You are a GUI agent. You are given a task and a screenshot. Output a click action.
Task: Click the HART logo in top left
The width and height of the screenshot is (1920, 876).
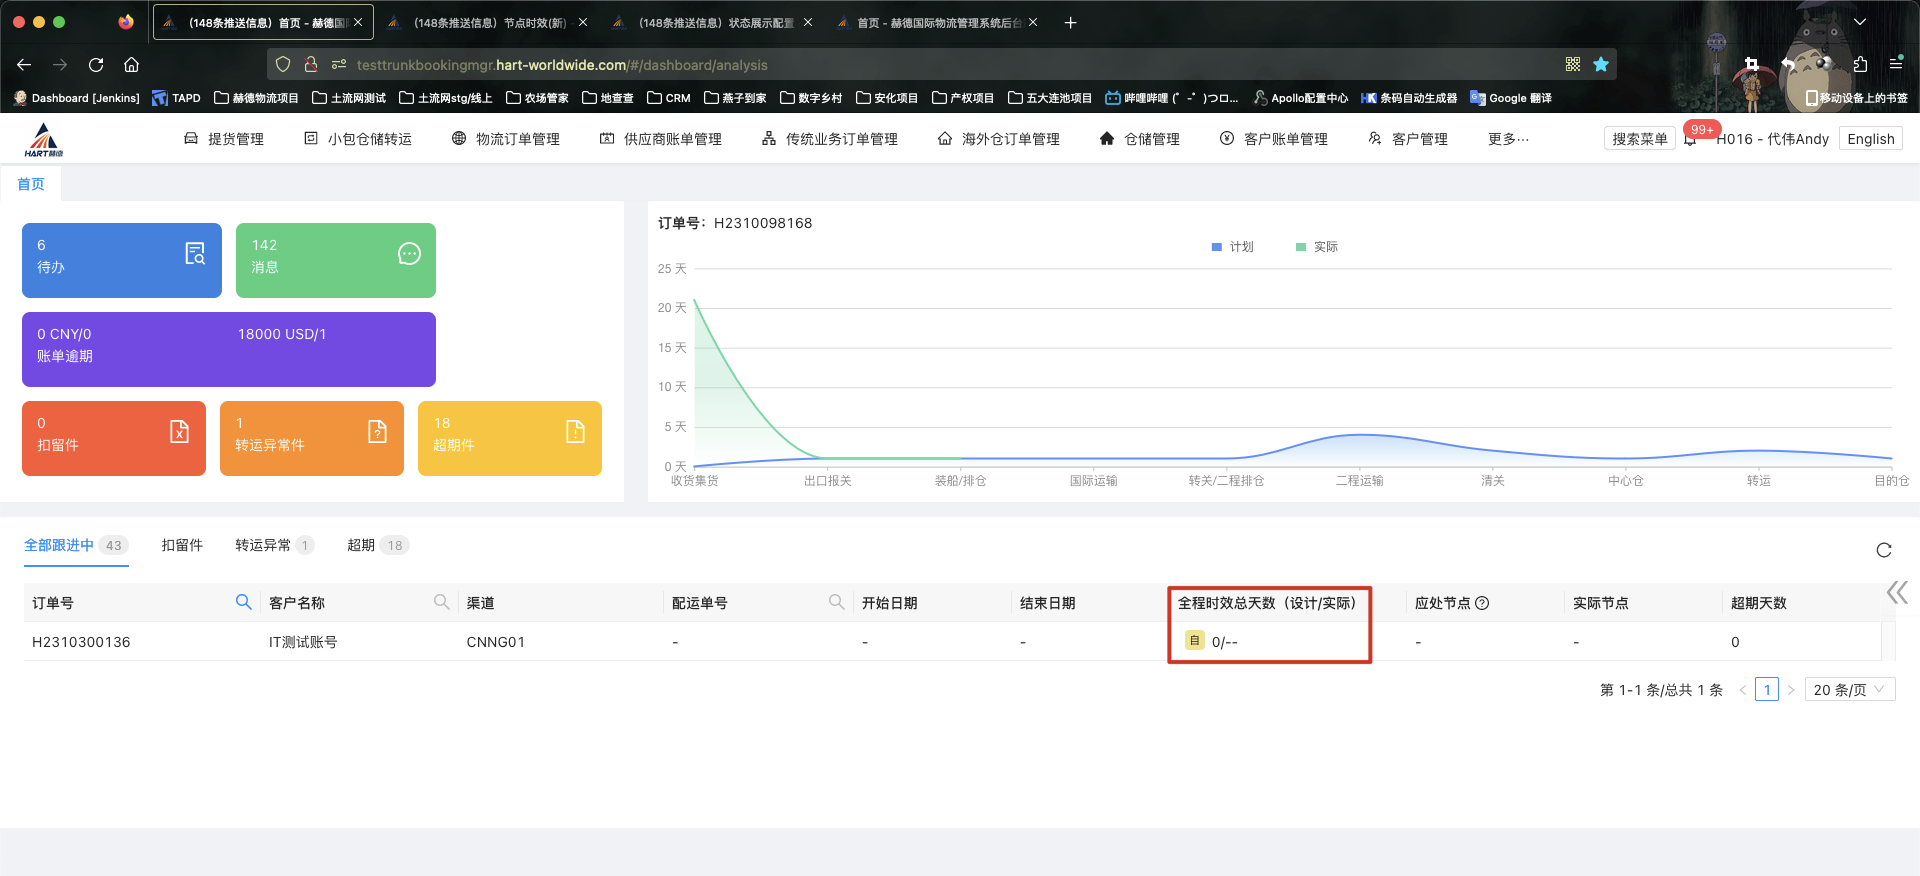pyautogui.click(x=43, y=140)
